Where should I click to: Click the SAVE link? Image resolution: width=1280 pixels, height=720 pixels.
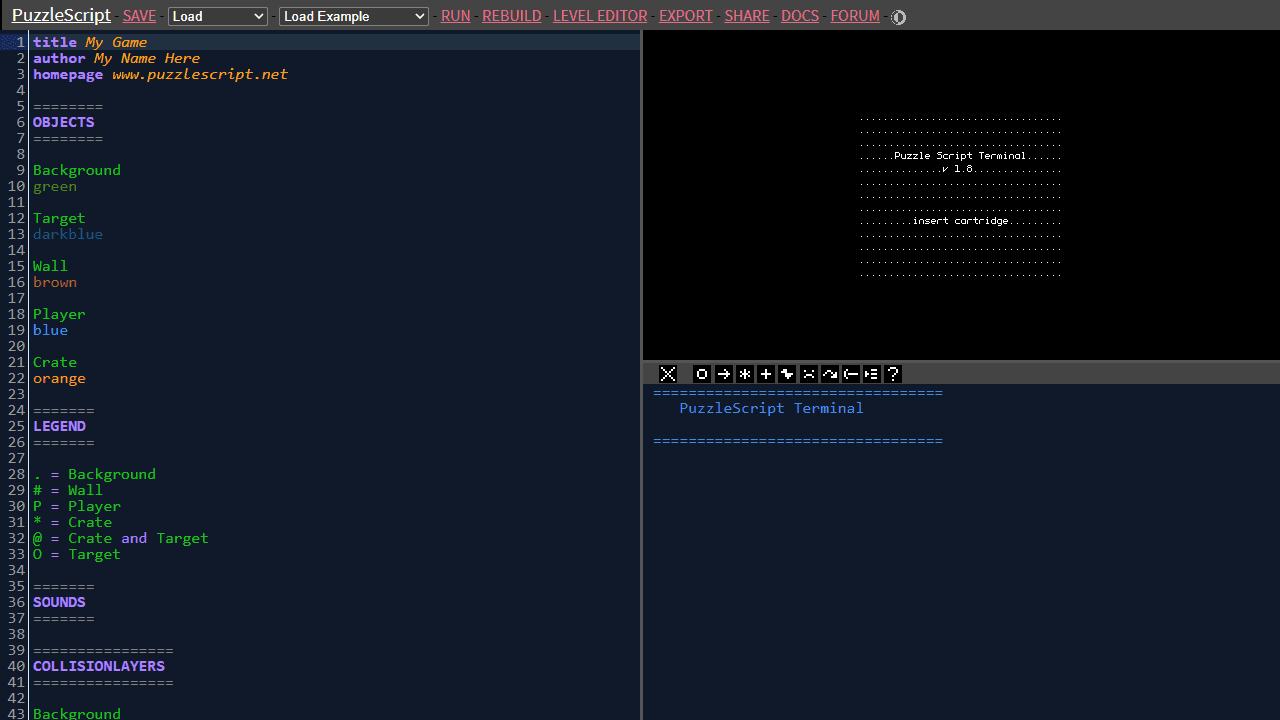pos(139,16)
